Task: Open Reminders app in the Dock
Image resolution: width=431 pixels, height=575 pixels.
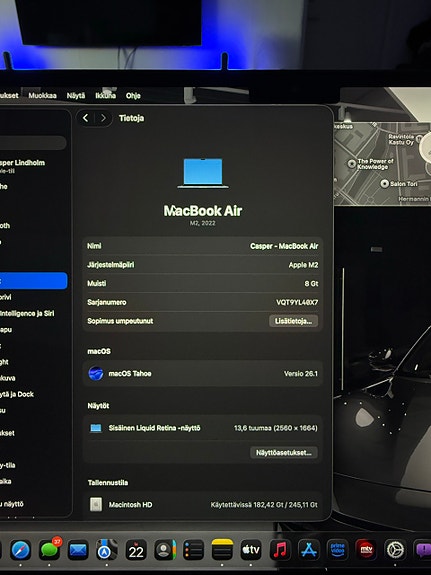Action: (x=193, y=550)
